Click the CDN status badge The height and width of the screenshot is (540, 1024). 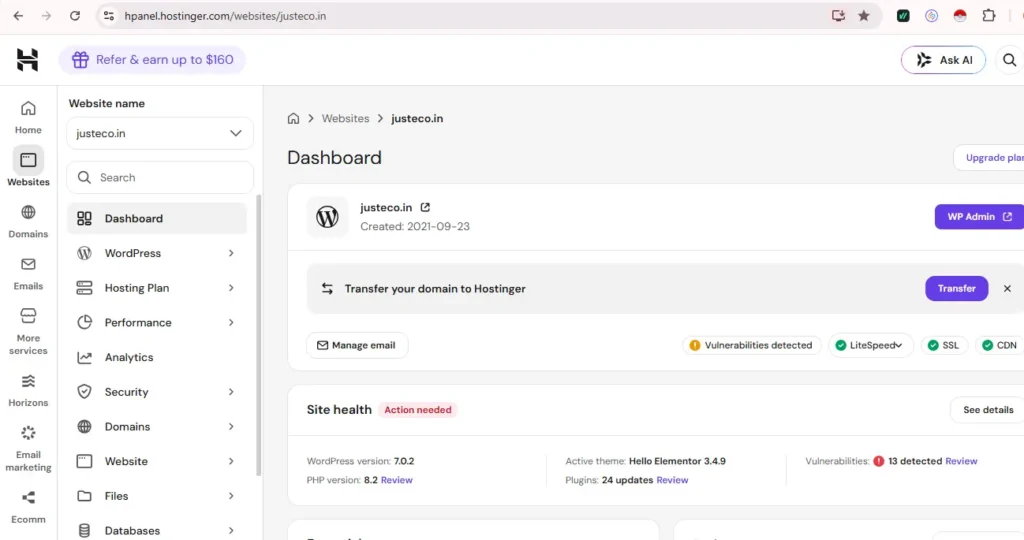click(999, 345)
